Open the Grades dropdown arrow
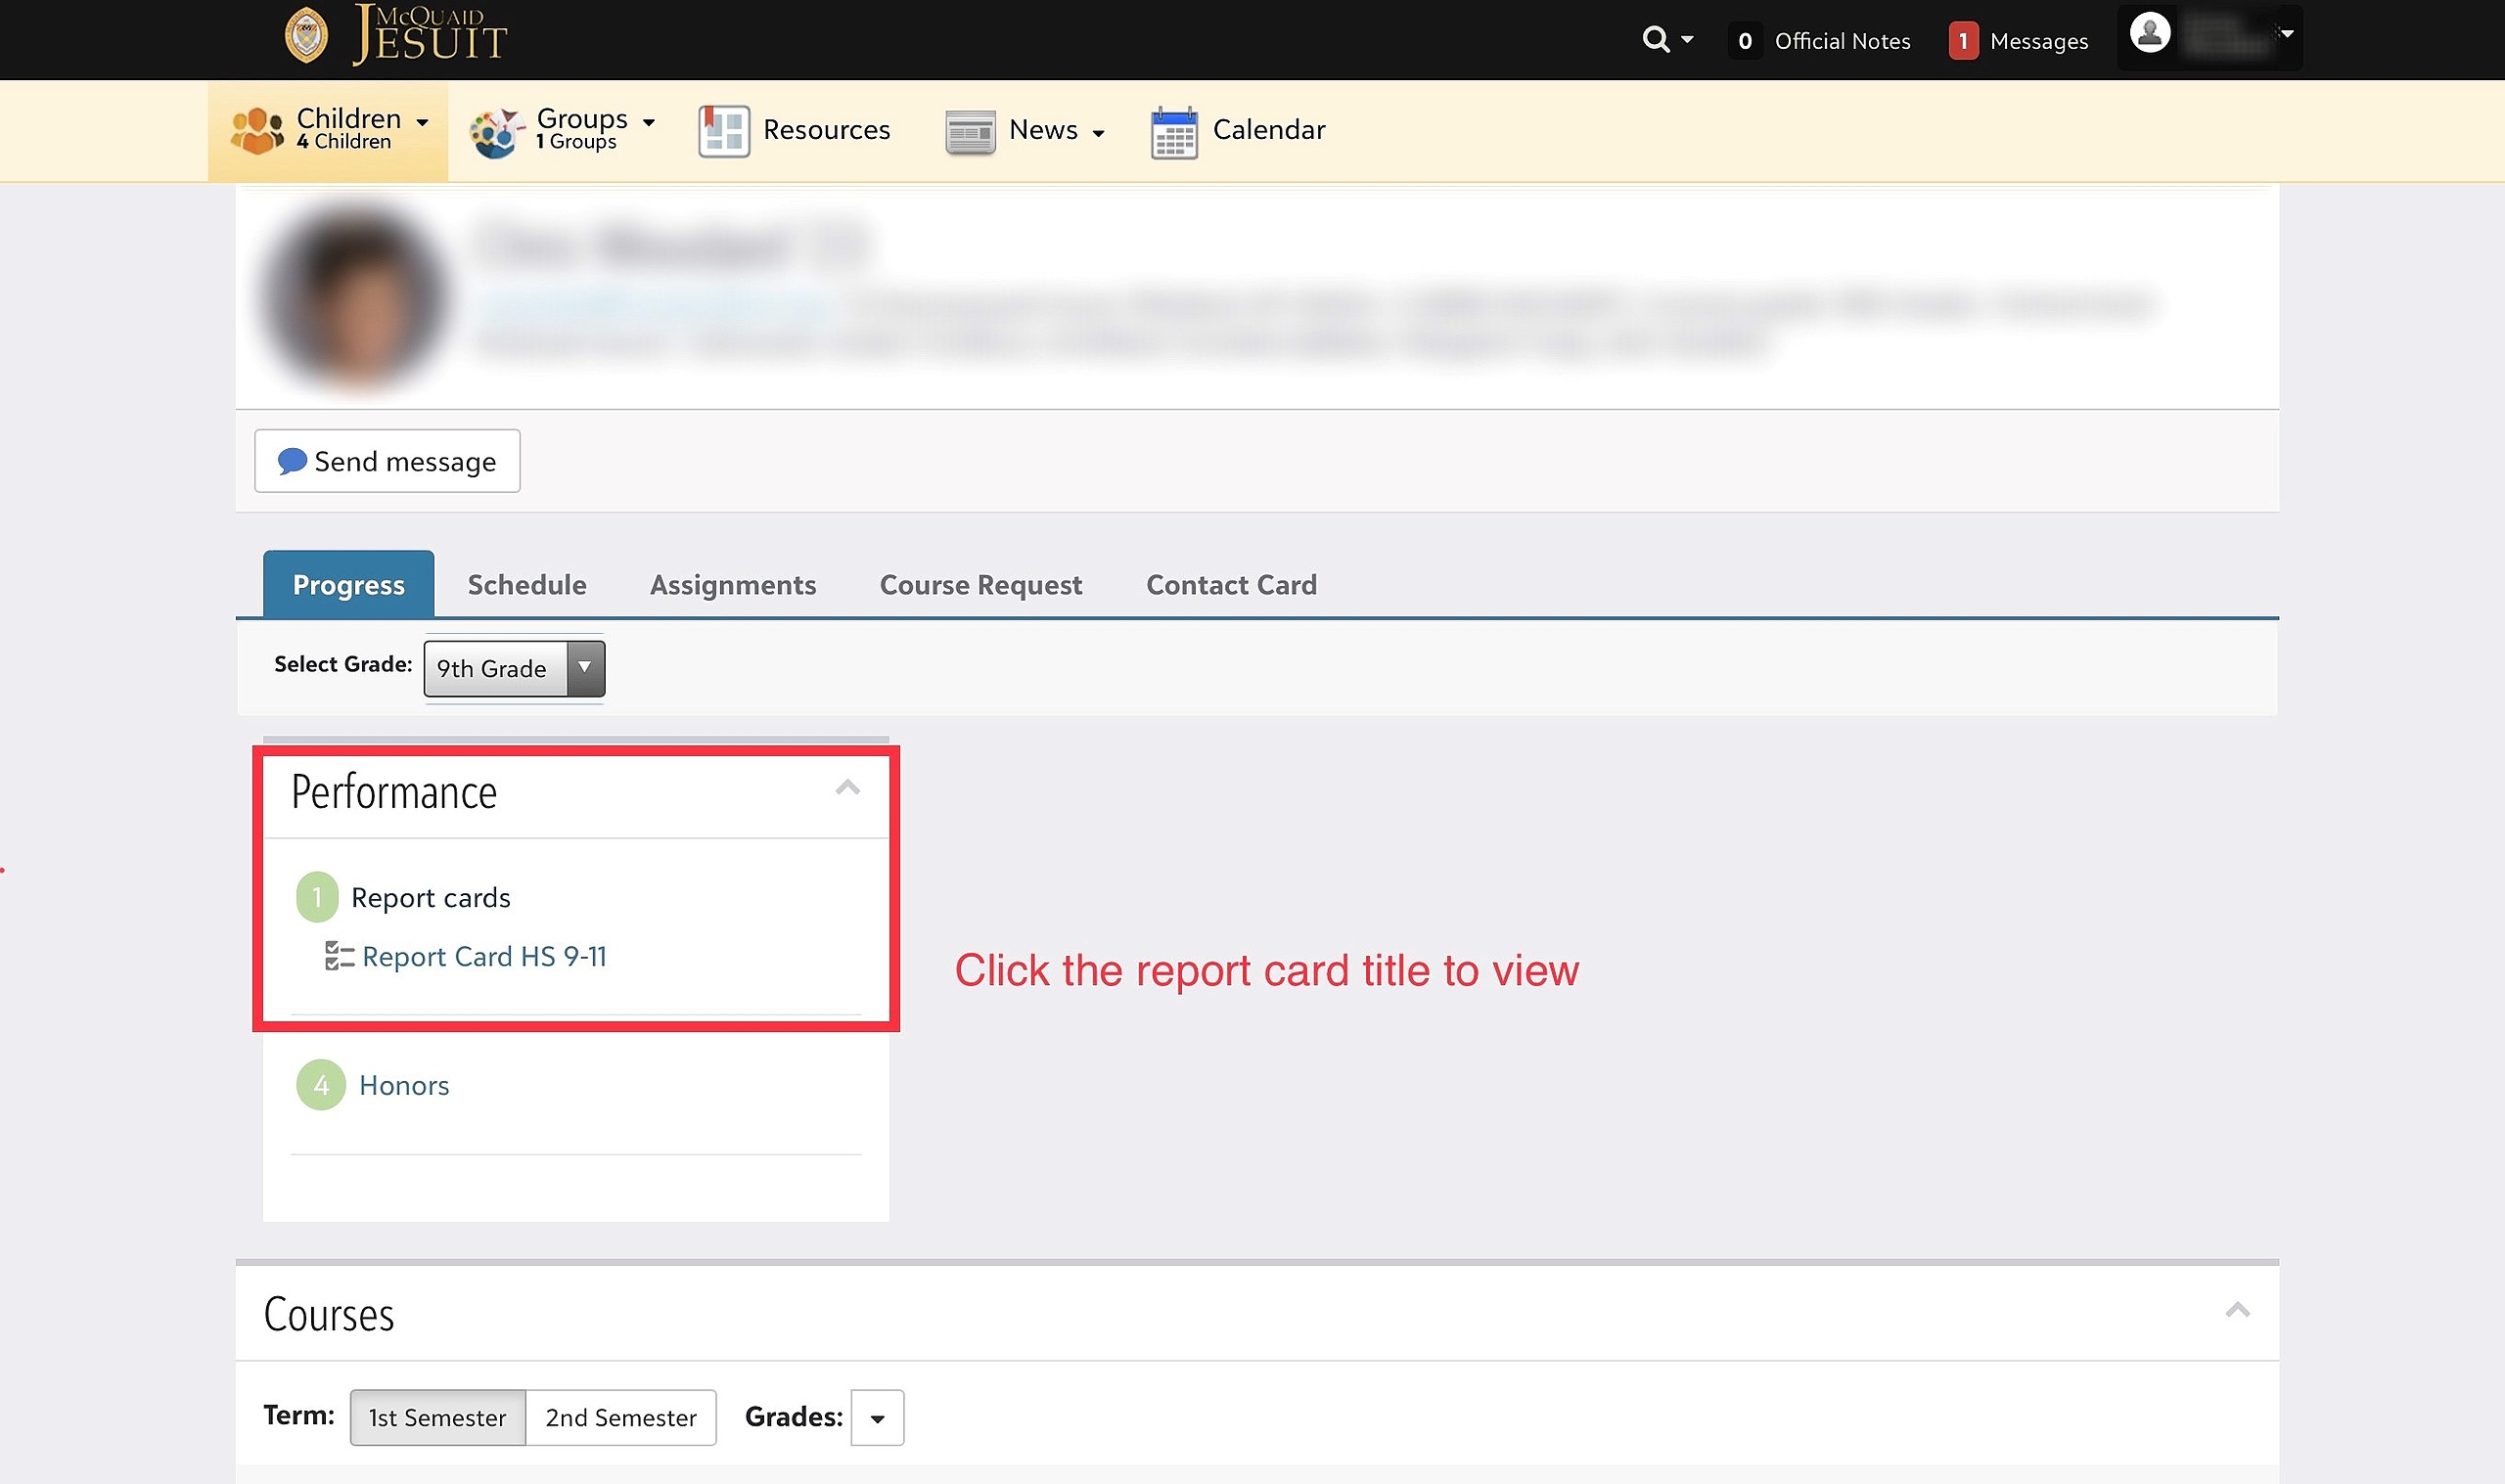Viewport: 2505px width, 1484px height. (x=877, y=1418)
